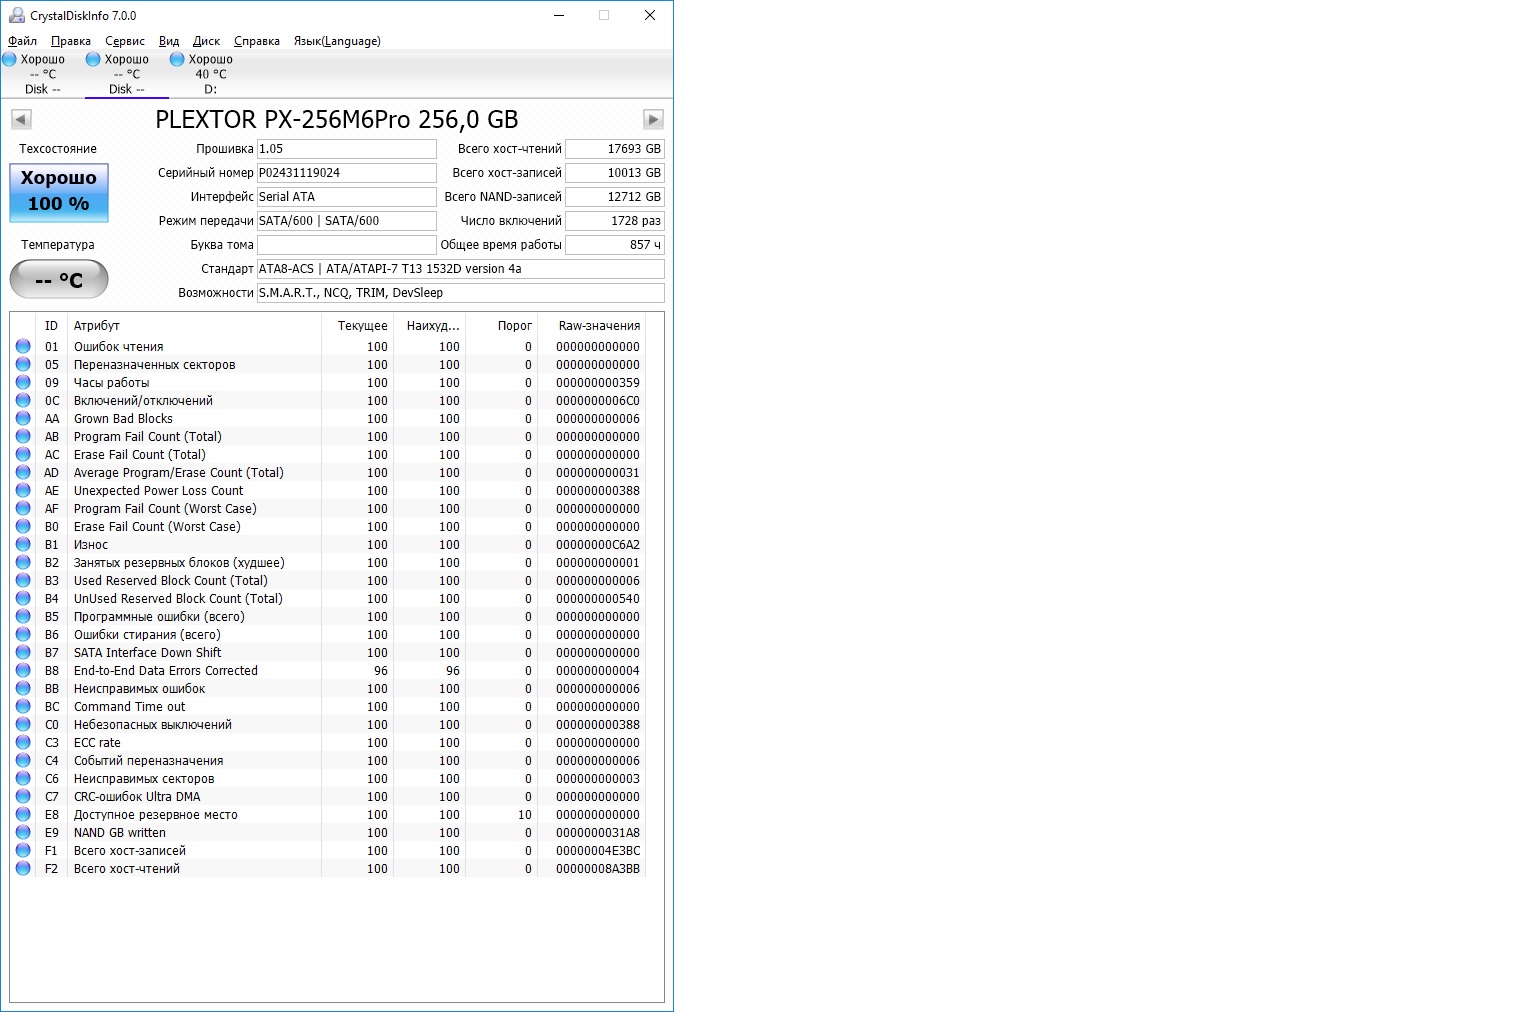Click the status orb for CRC-ошибок Ultra DMA
This screenshot has width=1536, height=1012.
pos(23,796)
